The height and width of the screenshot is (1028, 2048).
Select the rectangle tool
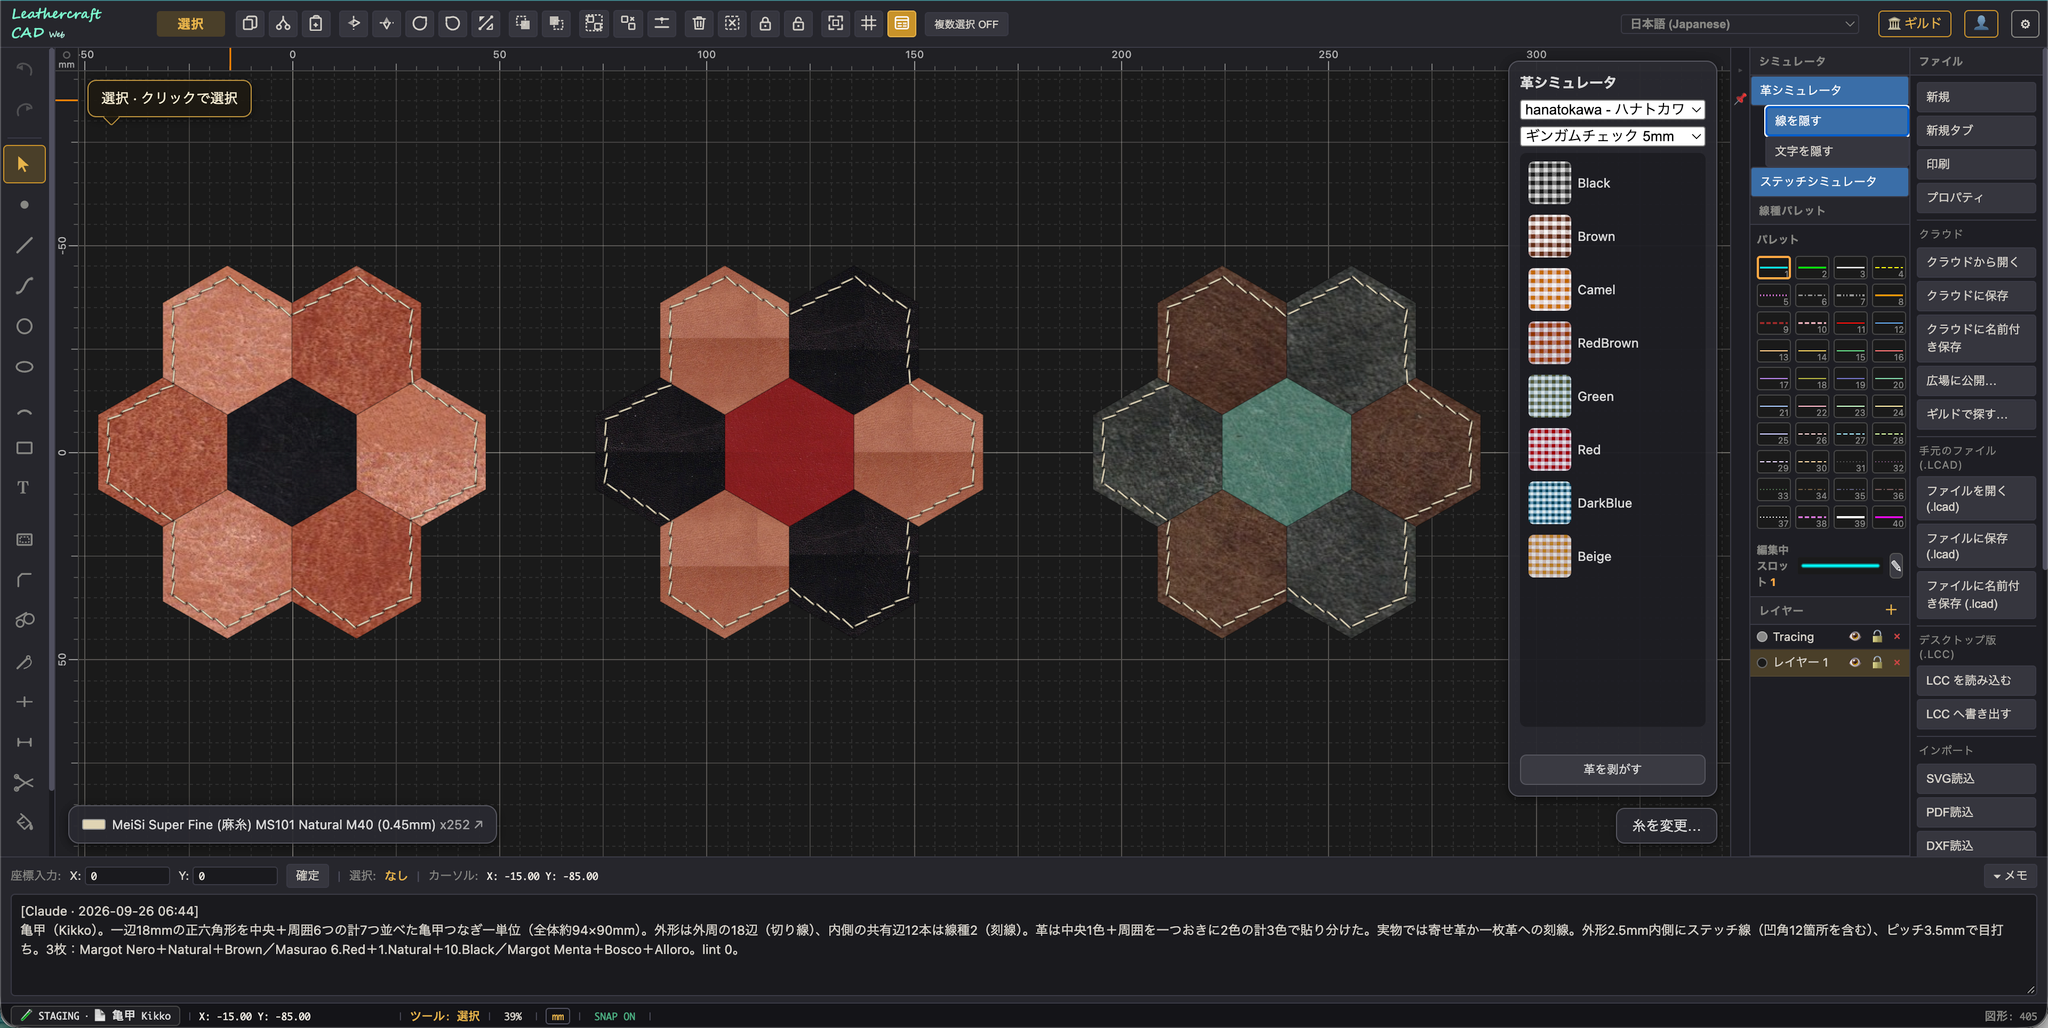24,448
